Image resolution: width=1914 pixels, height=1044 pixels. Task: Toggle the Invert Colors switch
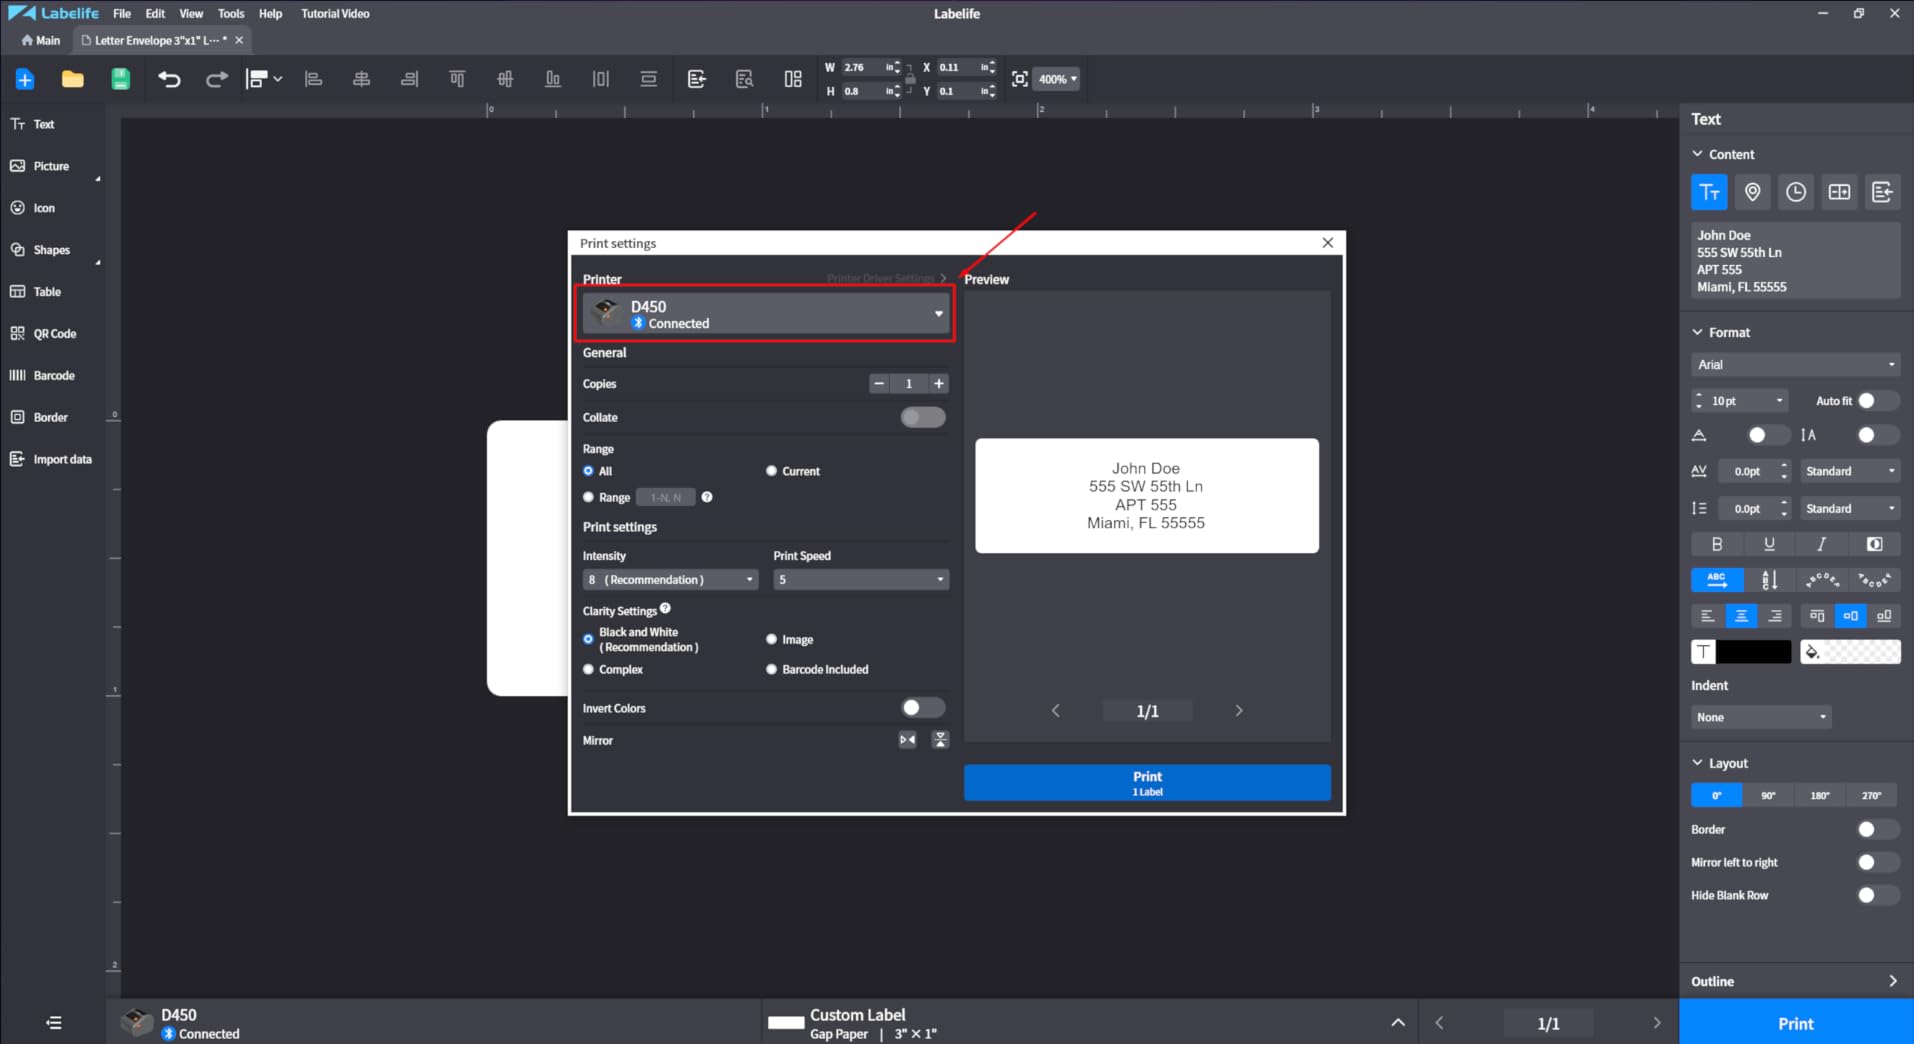click(921, 708)
